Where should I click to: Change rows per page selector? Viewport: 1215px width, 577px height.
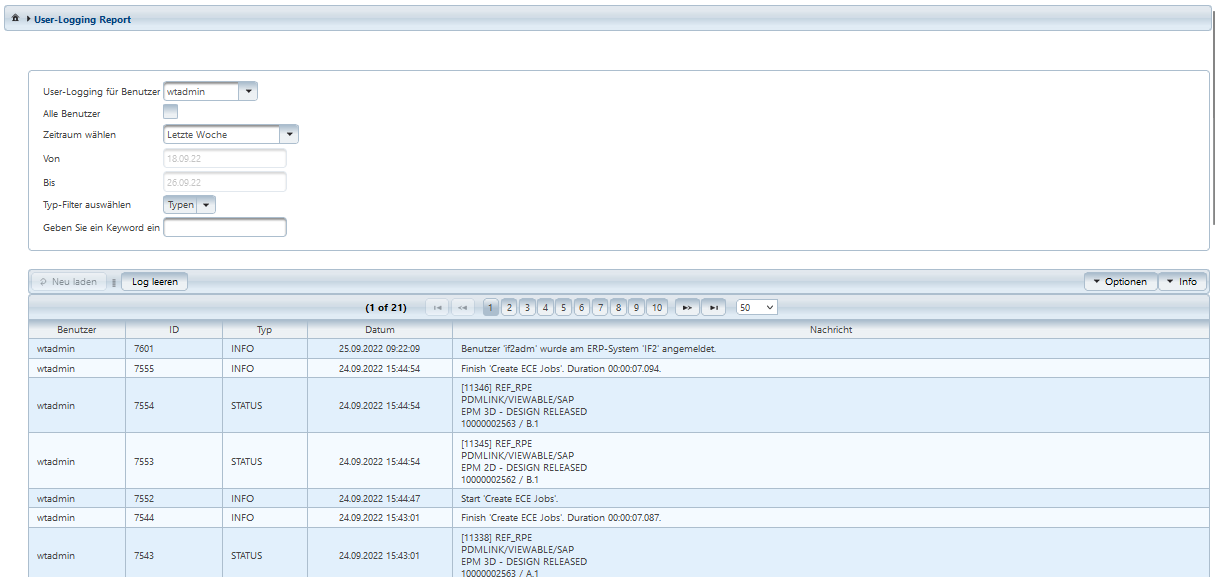(x=756, y=308)
